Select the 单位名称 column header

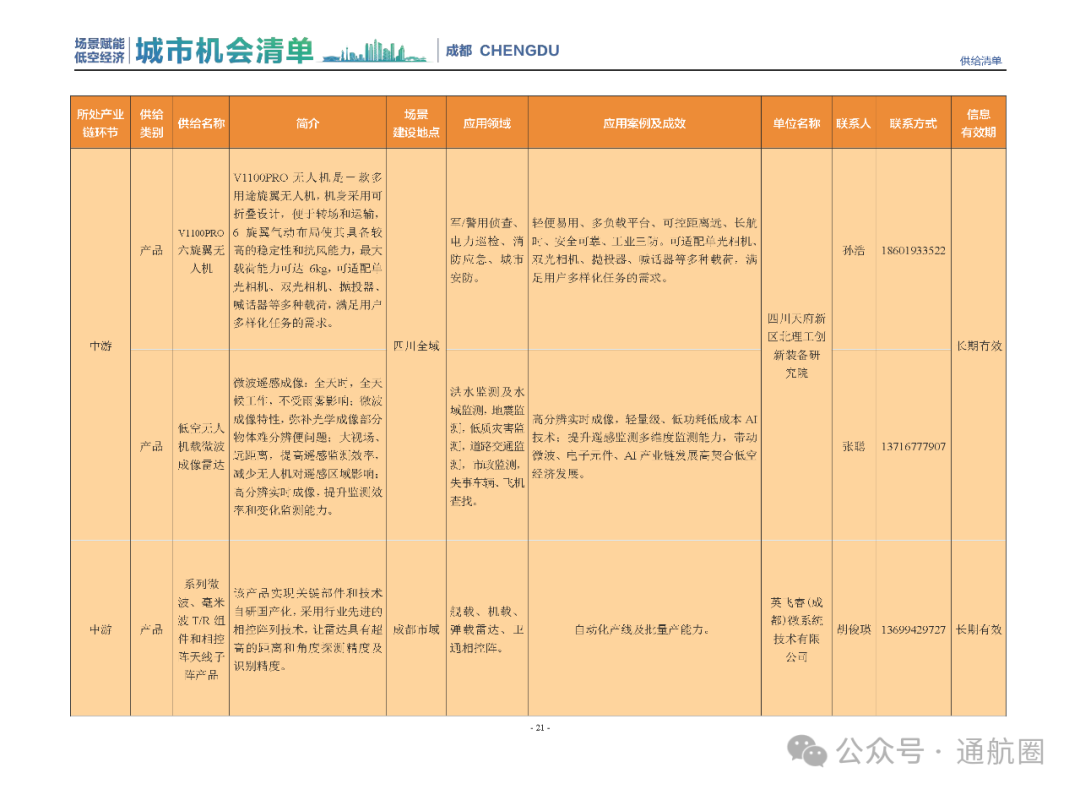click(x=796, y=123)
